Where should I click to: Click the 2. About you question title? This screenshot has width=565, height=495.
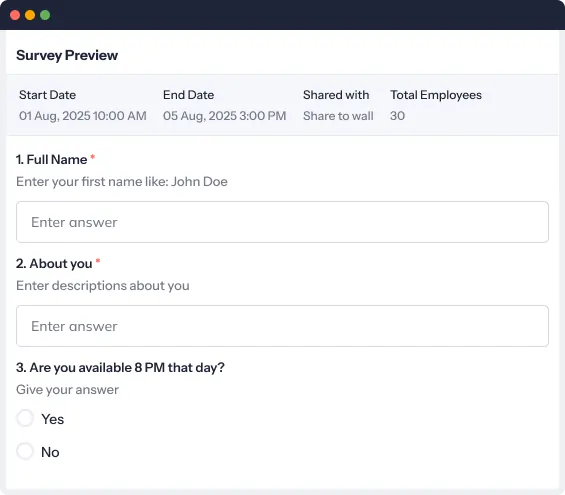[x=54, y=264]
